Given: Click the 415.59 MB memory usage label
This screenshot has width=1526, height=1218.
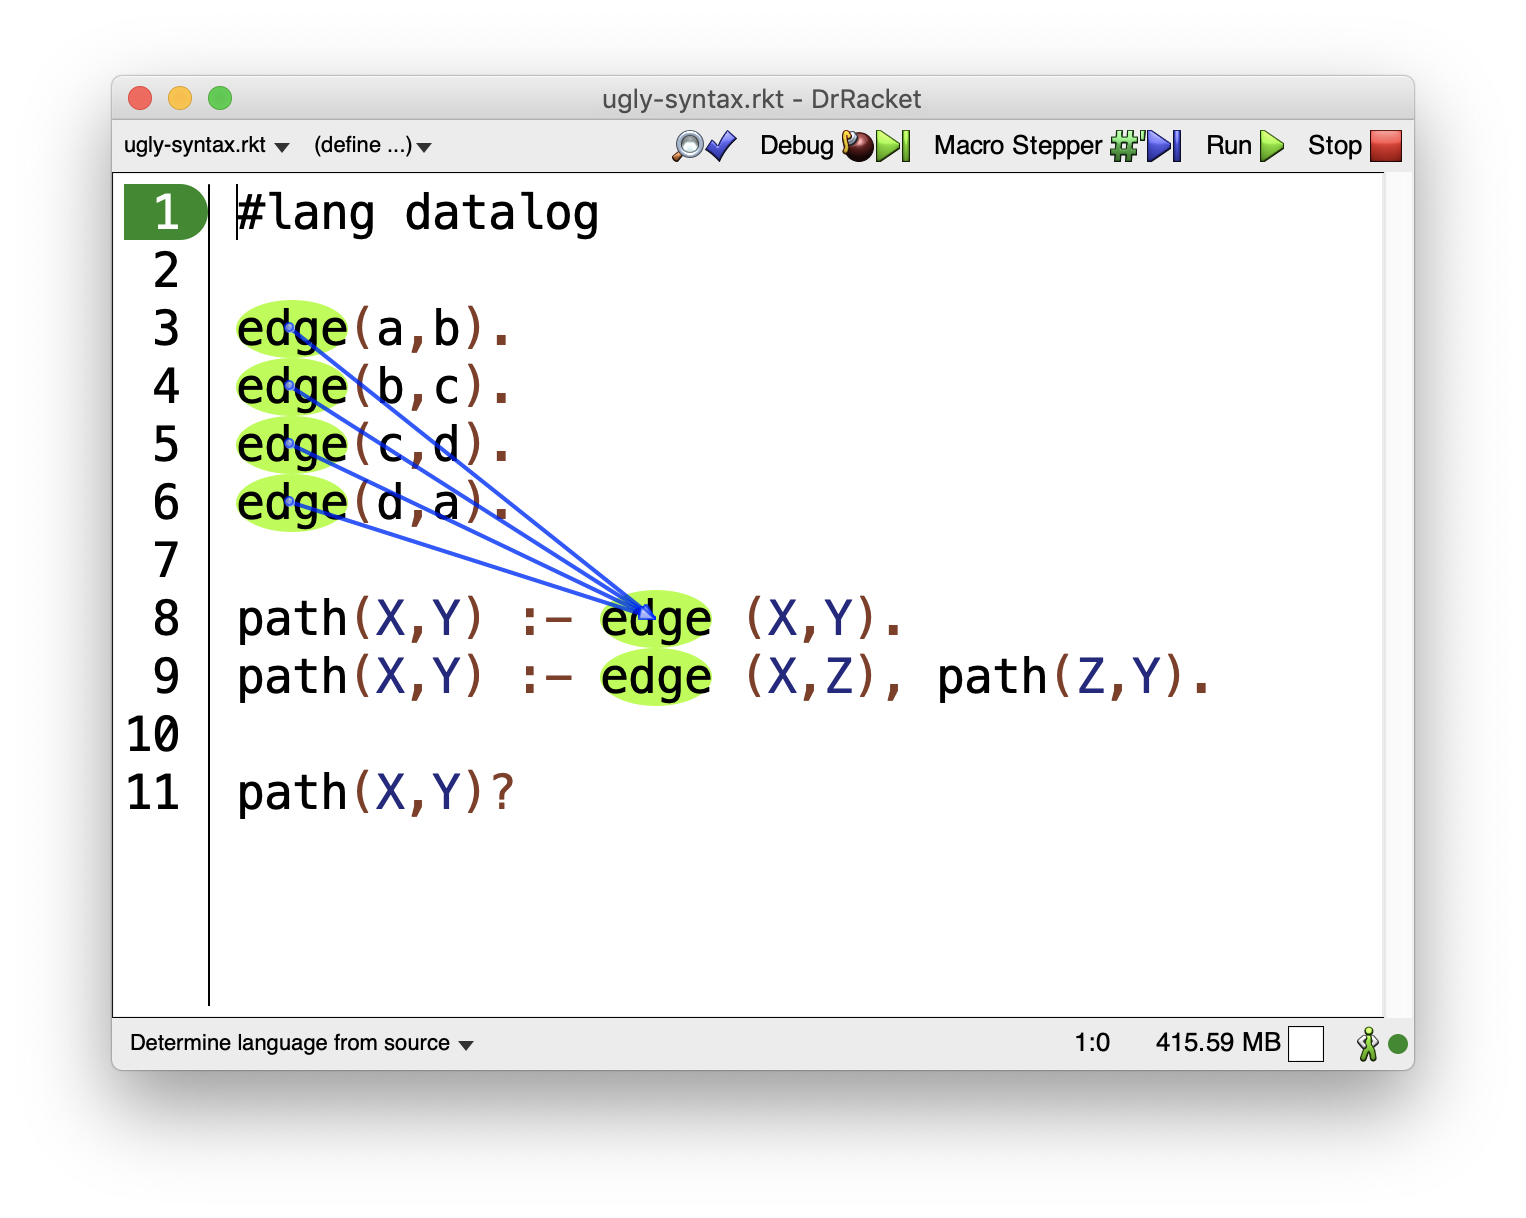Looking at the screenshot, I should 1218,1043.
